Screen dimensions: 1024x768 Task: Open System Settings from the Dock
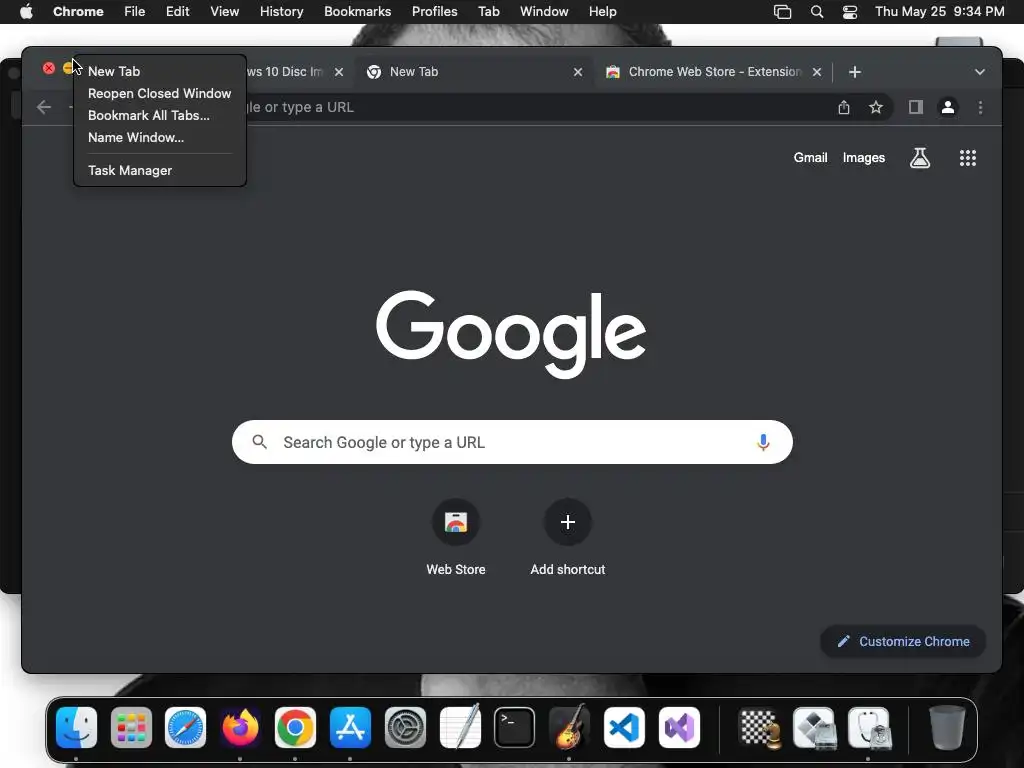[x=405, y=728]
